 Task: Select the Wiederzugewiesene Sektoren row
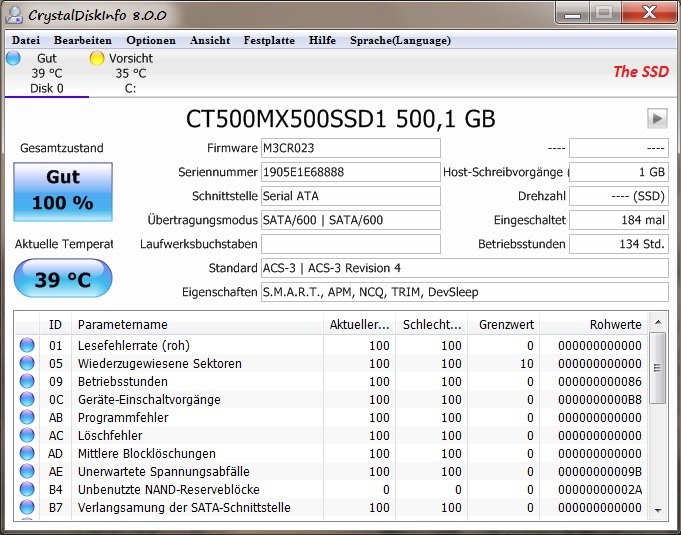pyautogui.click(x=331, y=363)
